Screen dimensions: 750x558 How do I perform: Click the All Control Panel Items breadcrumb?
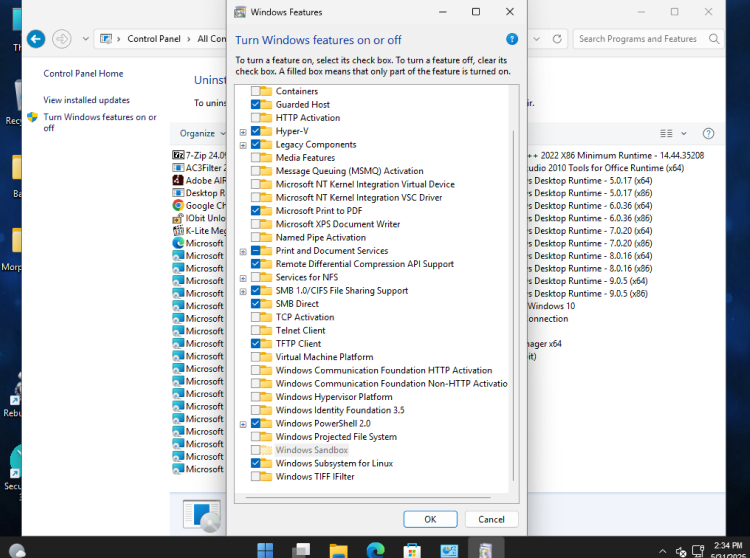click(211, 39)
